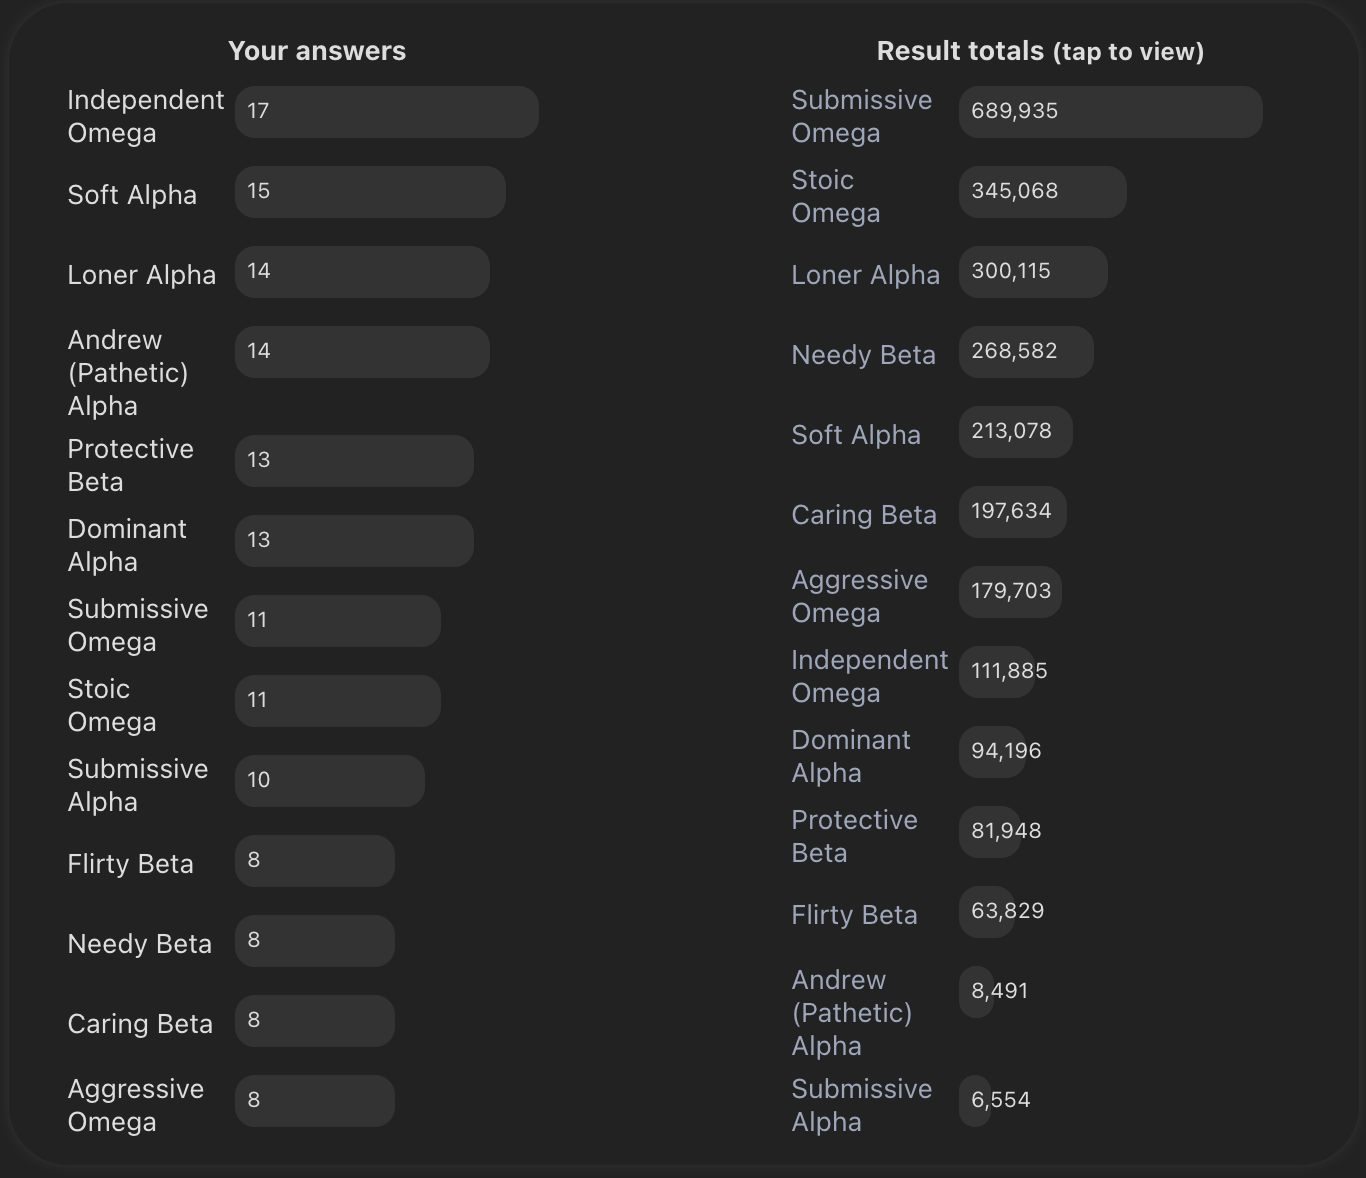
Task: Click the Andrew (Pathetic) Alpha result link
Action: [851, 1012]
